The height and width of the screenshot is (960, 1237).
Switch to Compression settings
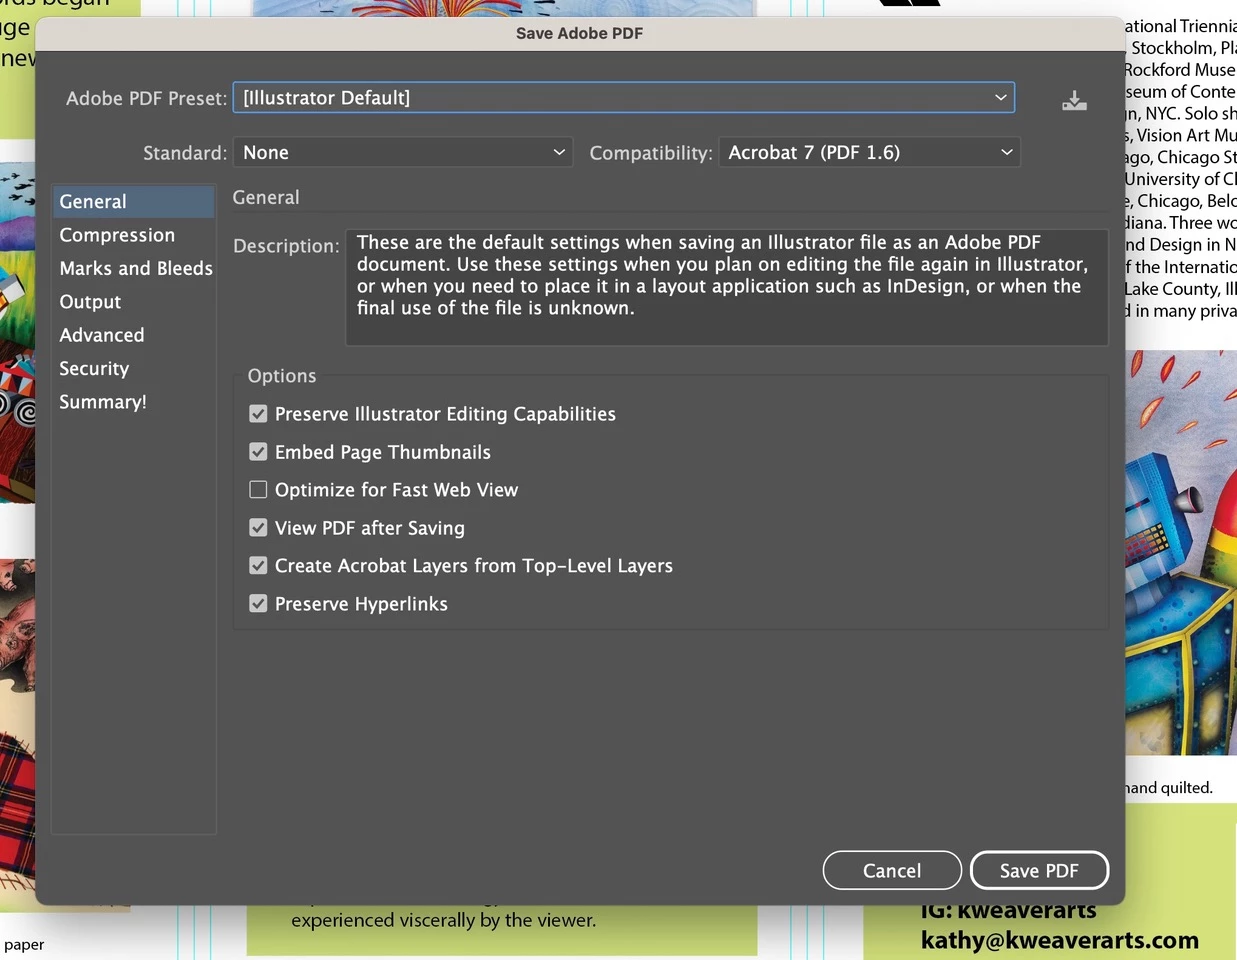click(x=134, y=235)
